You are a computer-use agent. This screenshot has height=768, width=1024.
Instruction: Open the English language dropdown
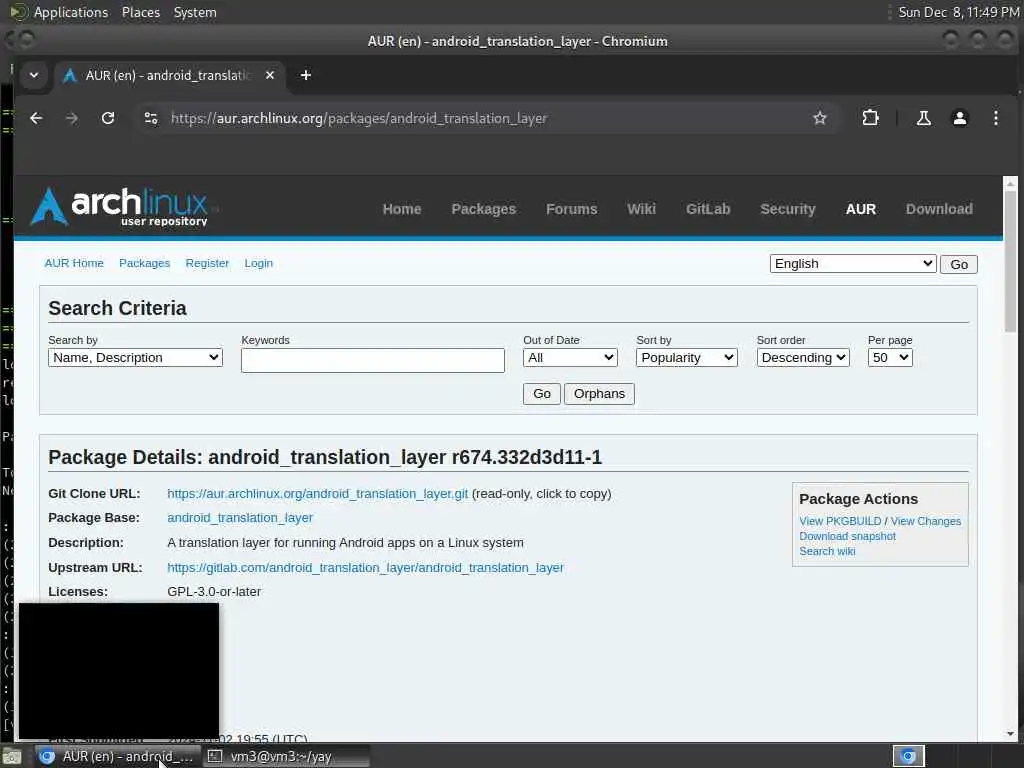click(853, 264)
